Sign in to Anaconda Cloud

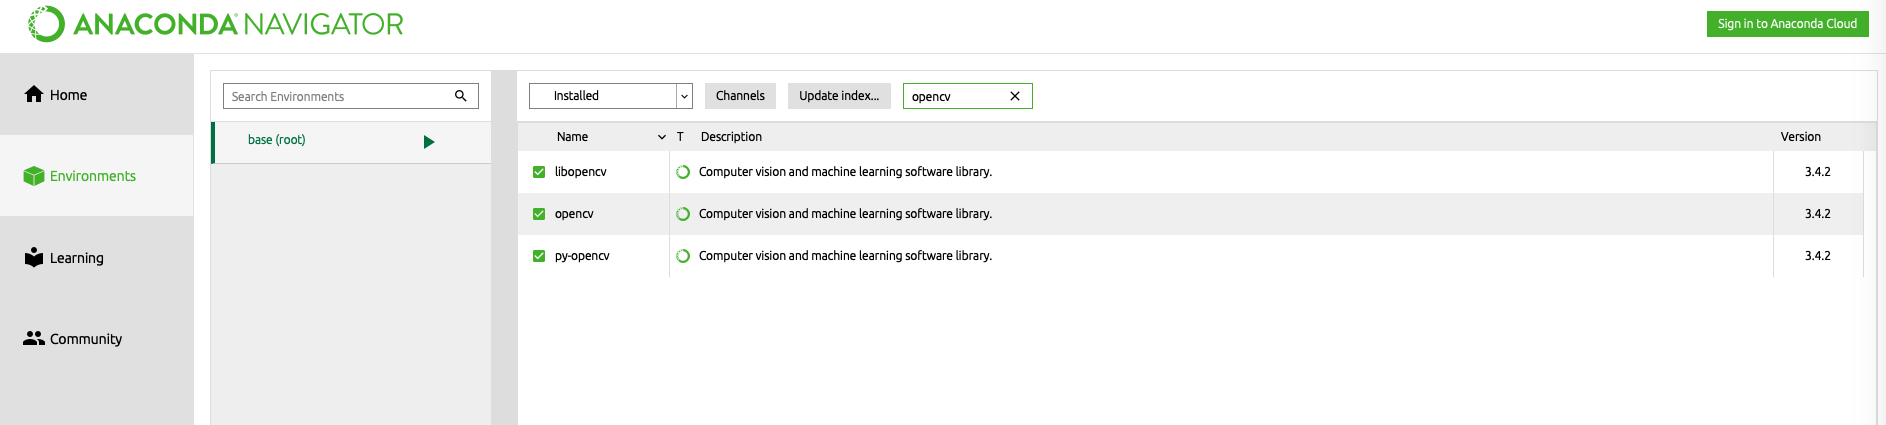(x=1787, y=24)
